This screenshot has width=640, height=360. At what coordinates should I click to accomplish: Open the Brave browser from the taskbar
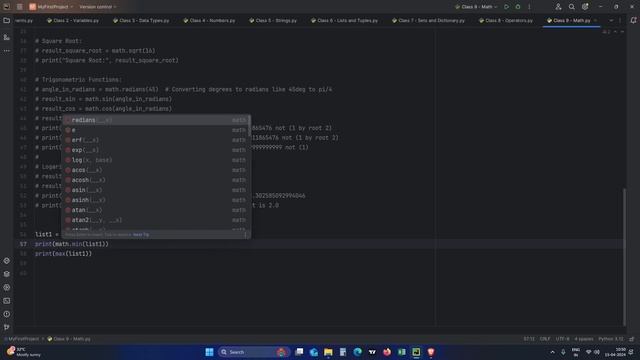[431, 352]
